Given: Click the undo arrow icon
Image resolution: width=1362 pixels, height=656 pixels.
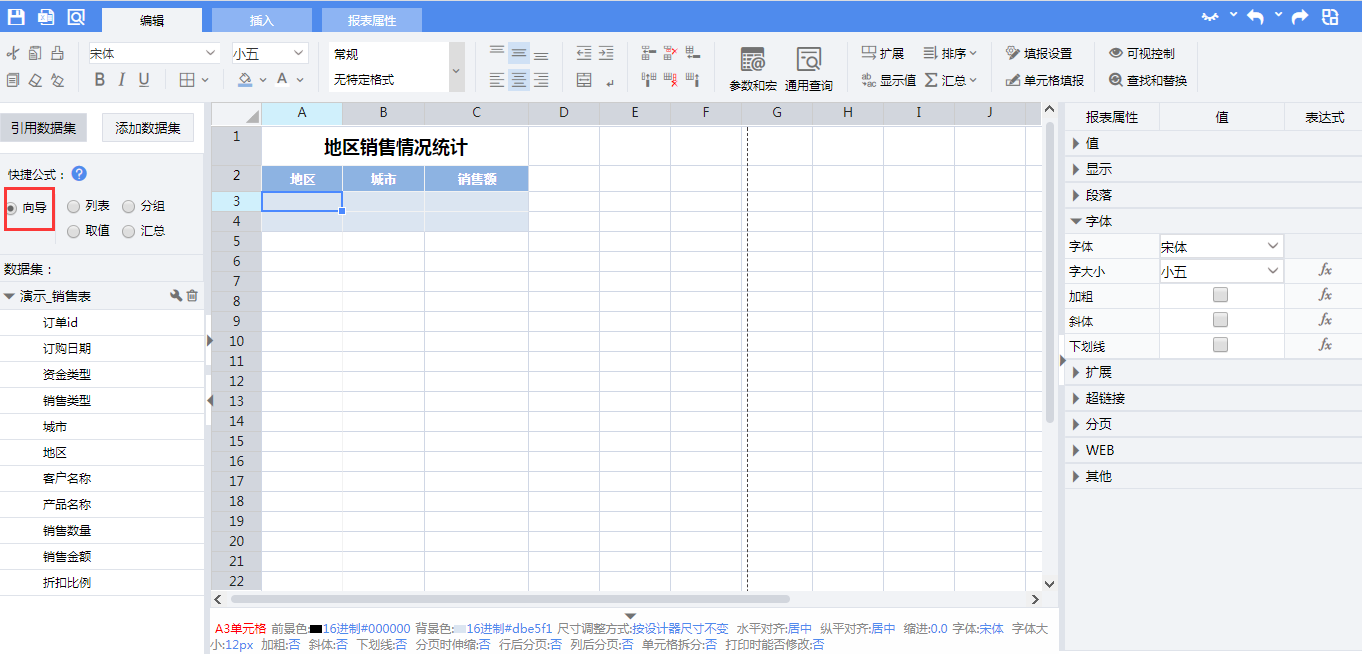Looking at the screenshot, I should point(1254,17).
